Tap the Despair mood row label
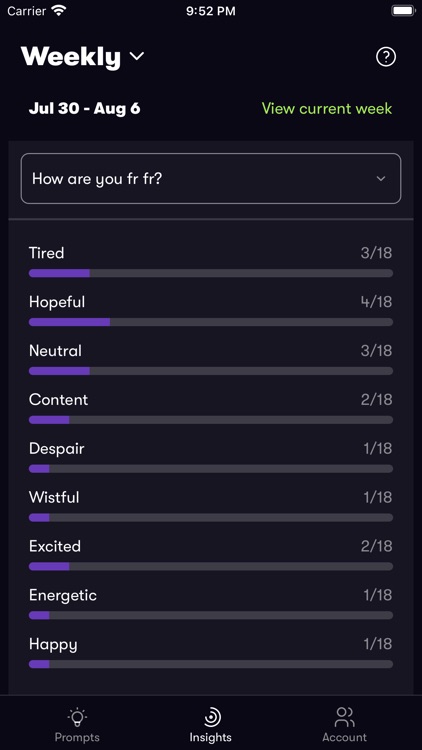 (x=56, y=449)
